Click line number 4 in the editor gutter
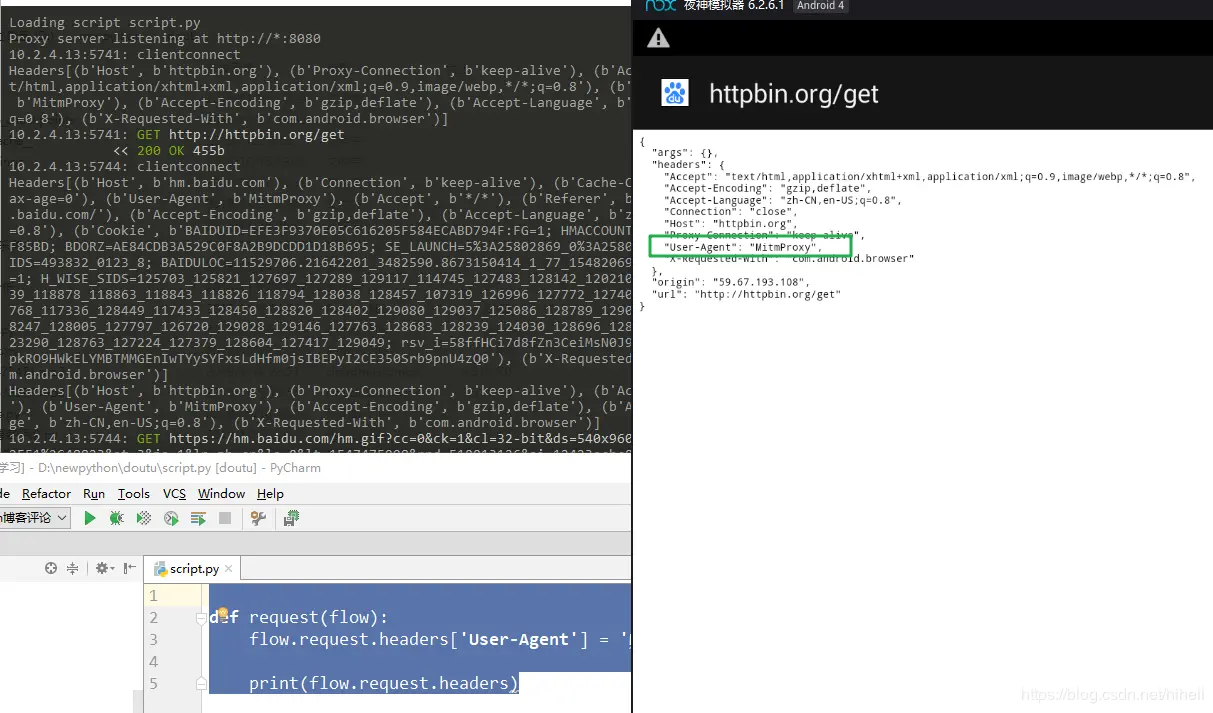 pos(153,662)
